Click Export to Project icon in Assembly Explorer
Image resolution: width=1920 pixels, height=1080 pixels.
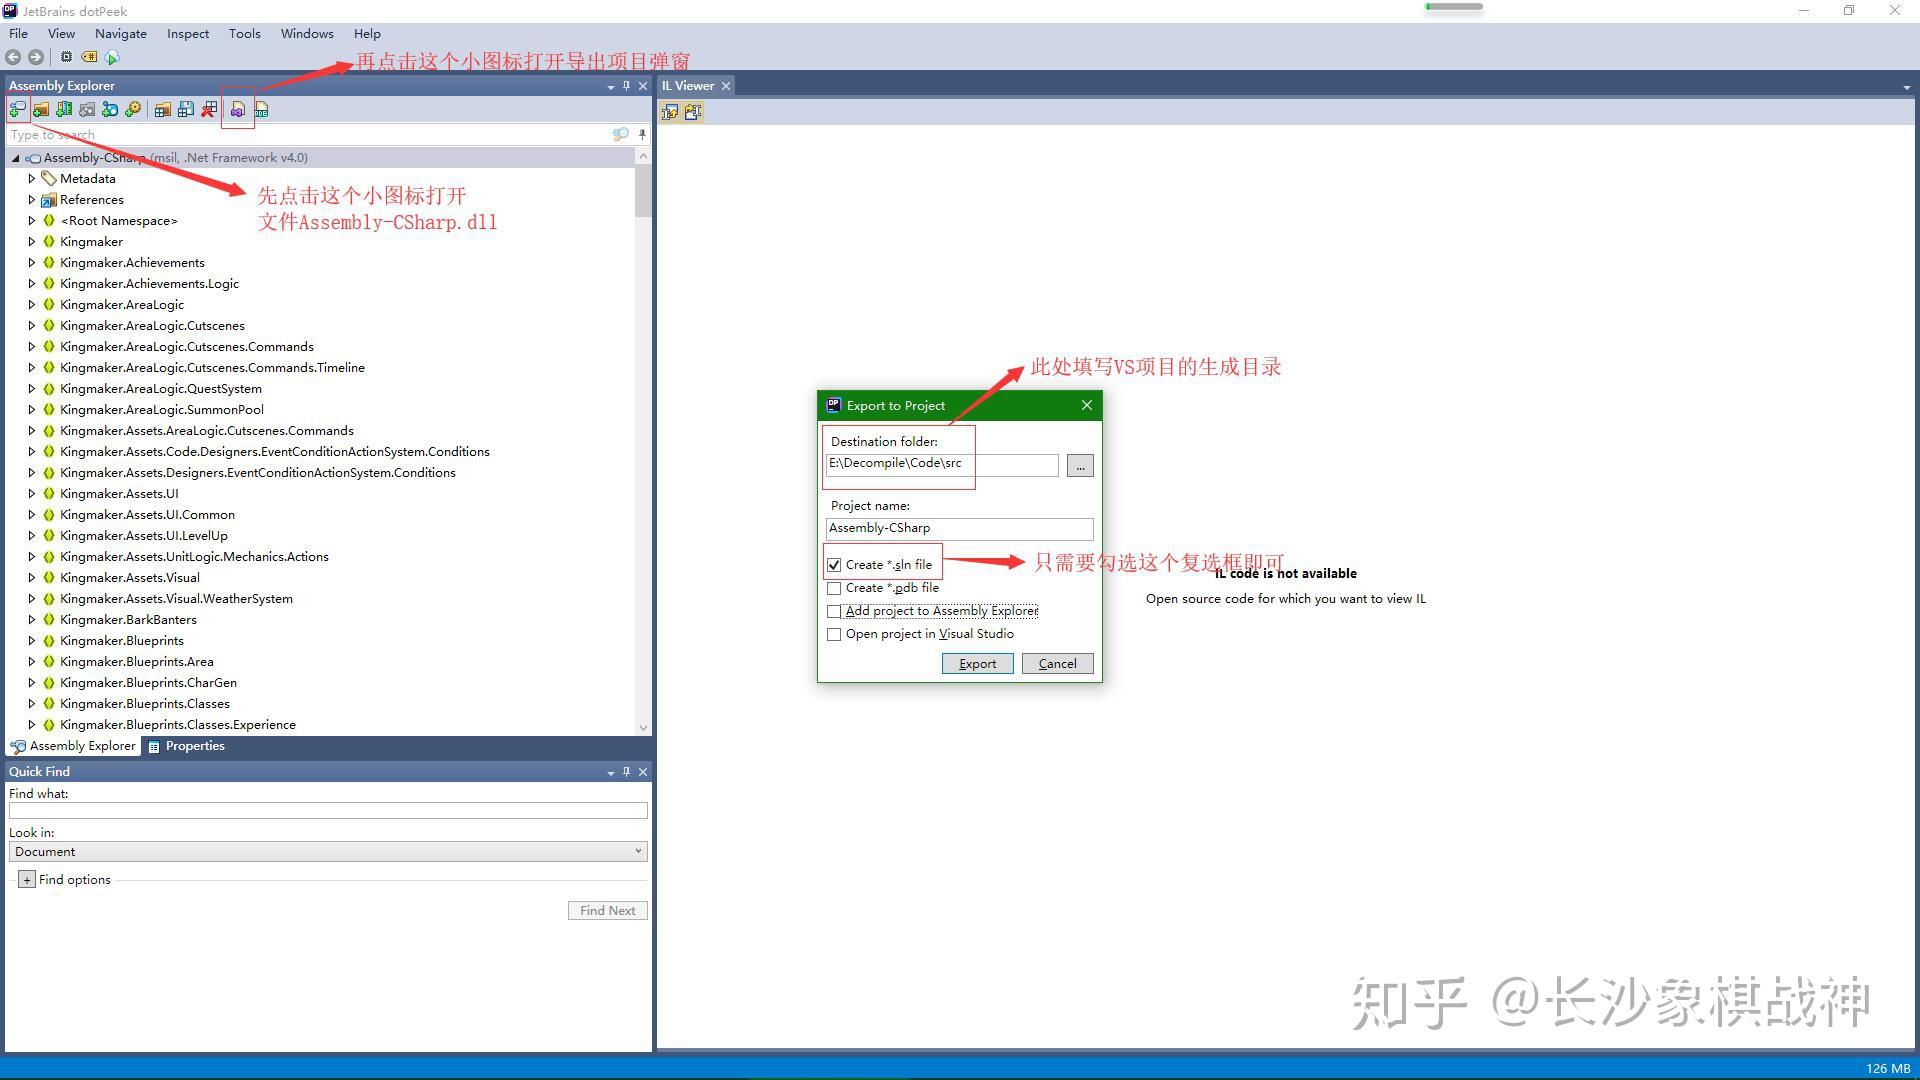(x=238, y=110)
